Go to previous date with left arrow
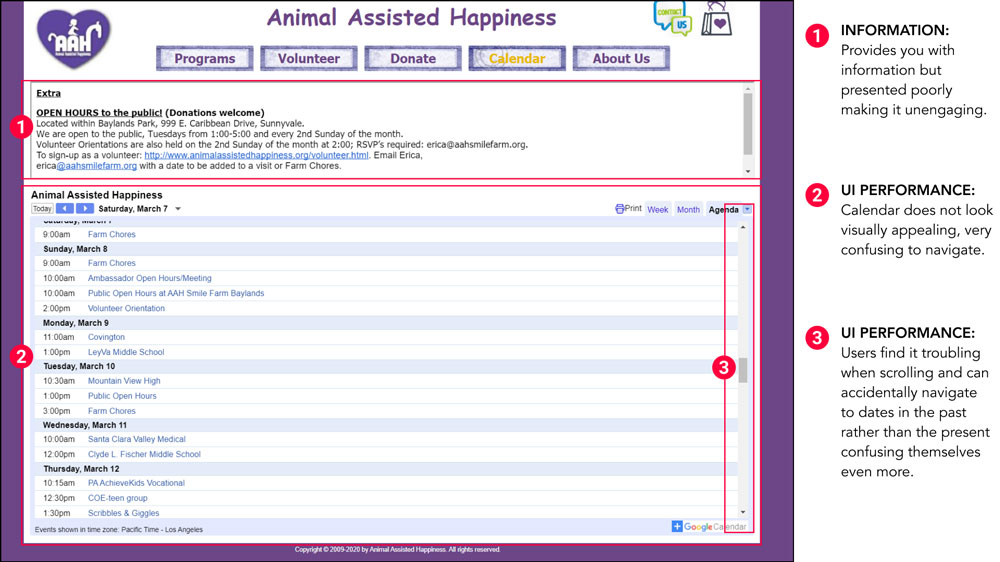Image resolution: width=1000 pixels, height=562 pixels. pyautogui.click(x=64, y=209)
